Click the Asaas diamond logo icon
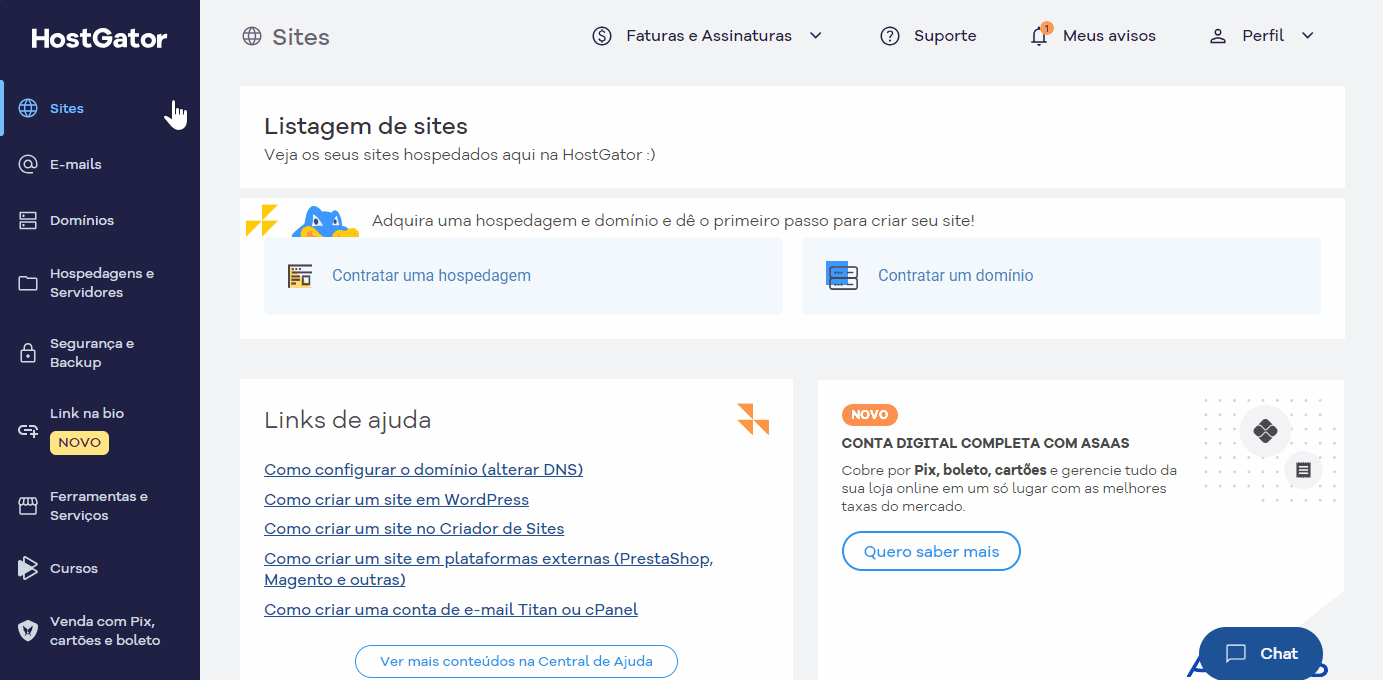The image size is (1383, 680). [1266, 431]
